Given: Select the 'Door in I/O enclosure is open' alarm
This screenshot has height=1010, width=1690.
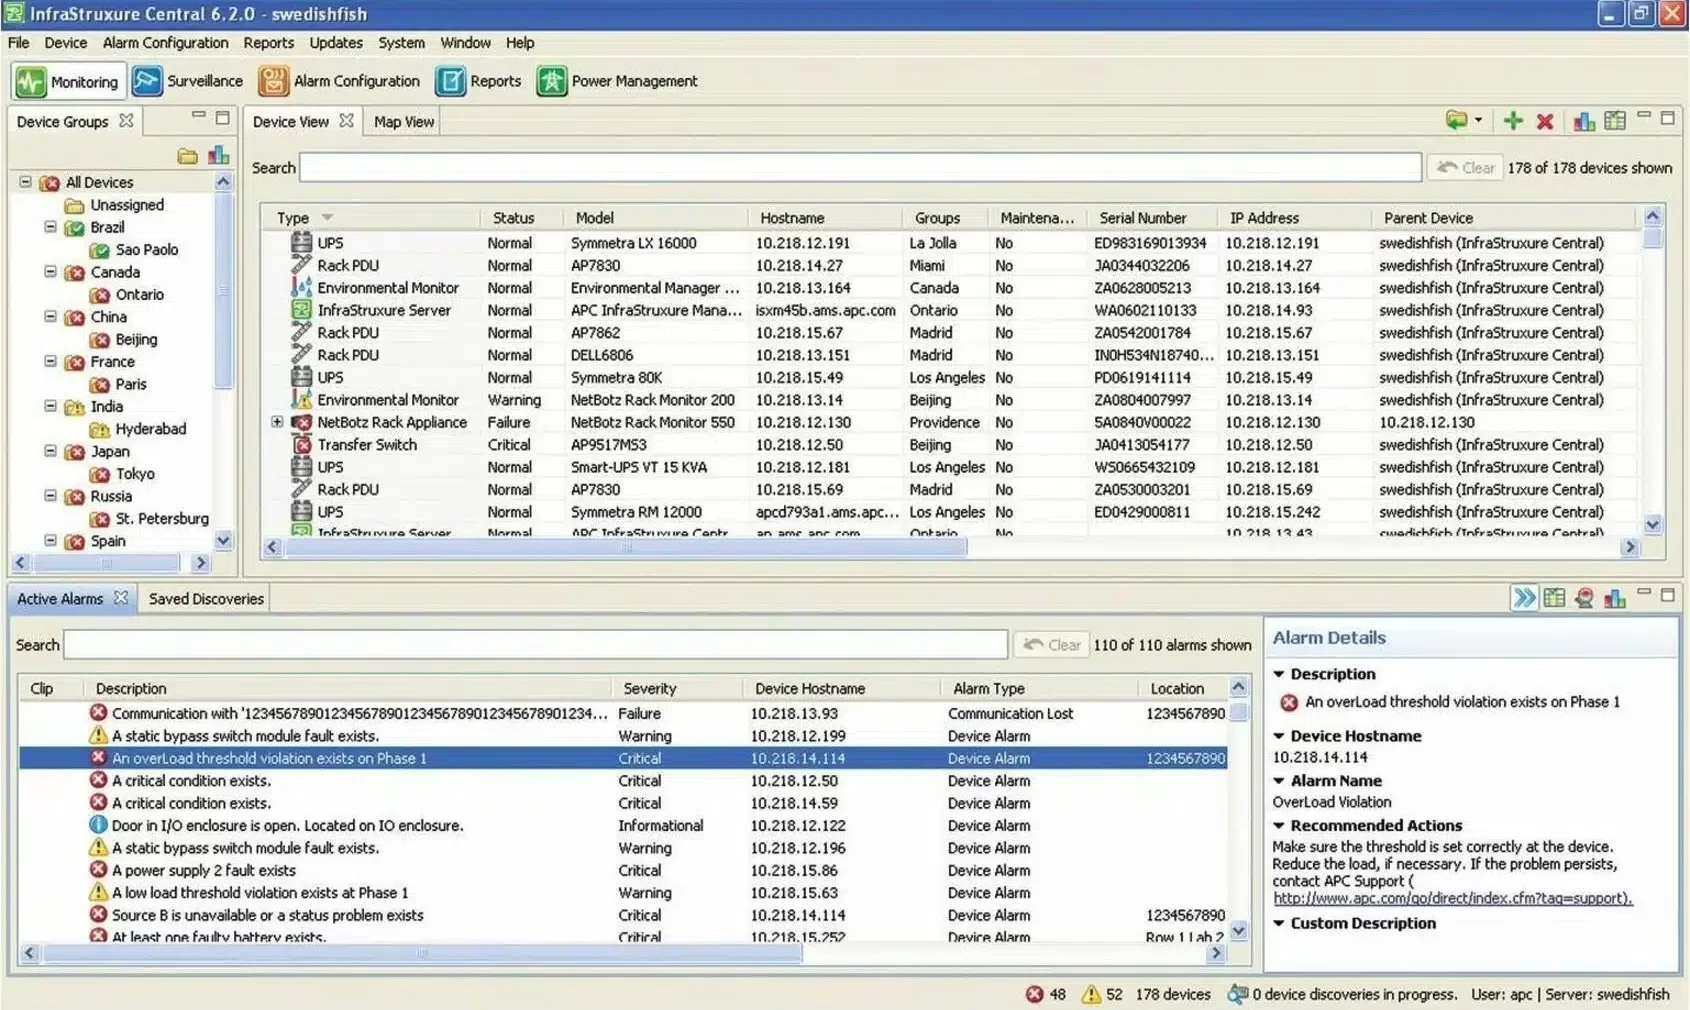Looking at the screenshot, I should click(x=622, y=825).
